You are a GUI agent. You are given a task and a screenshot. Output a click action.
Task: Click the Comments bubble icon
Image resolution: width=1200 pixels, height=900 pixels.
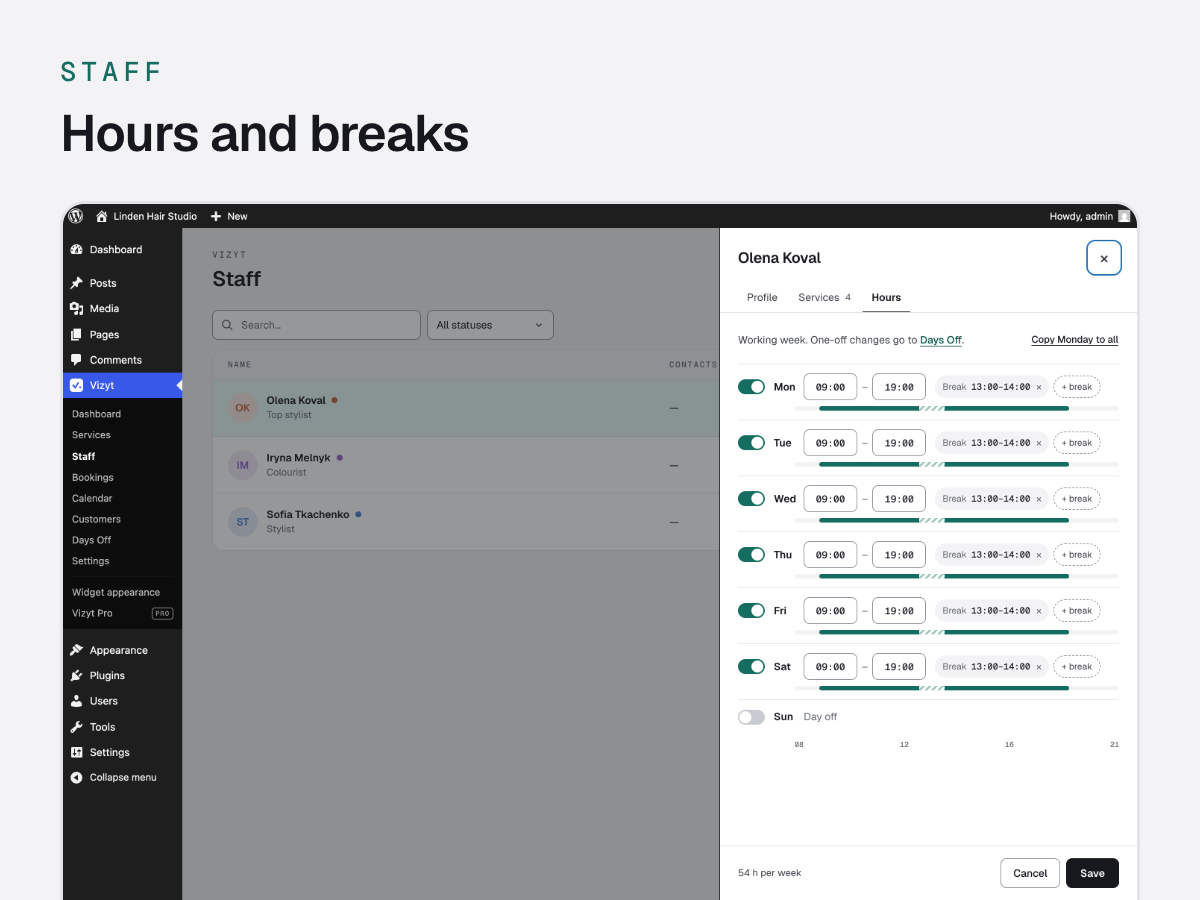(x=77, y=360)
